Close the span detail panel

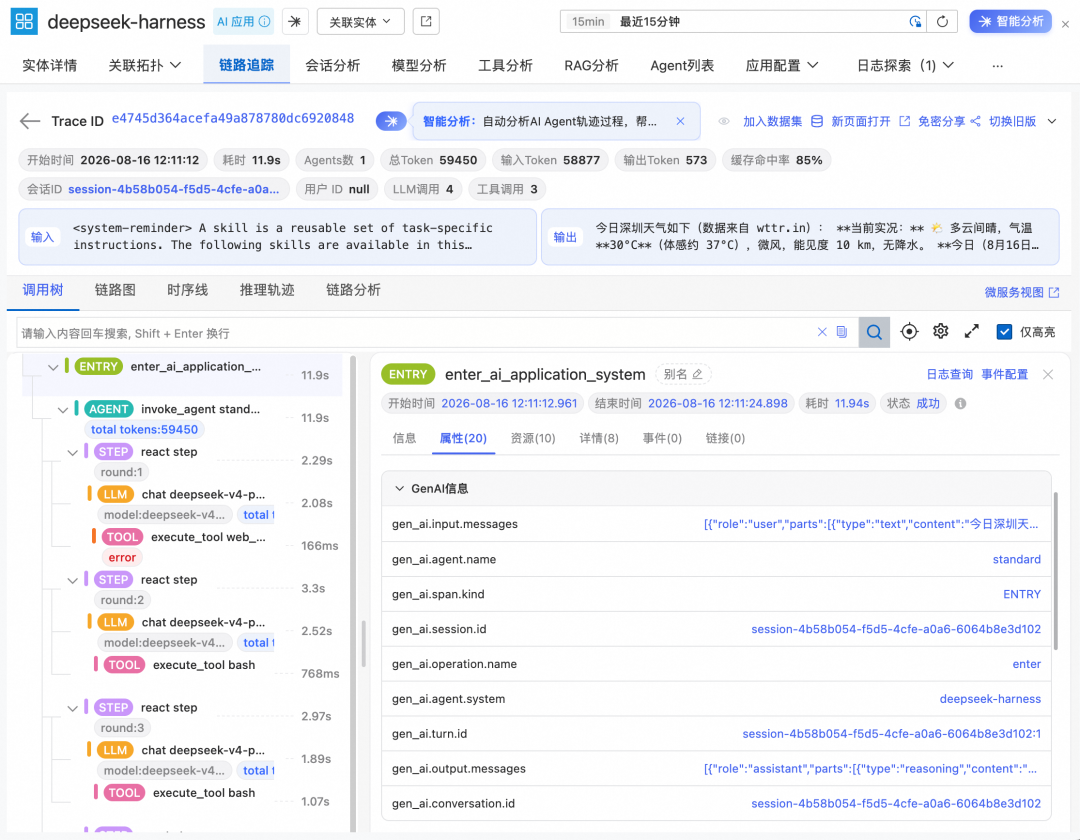tap(1048, 375)
